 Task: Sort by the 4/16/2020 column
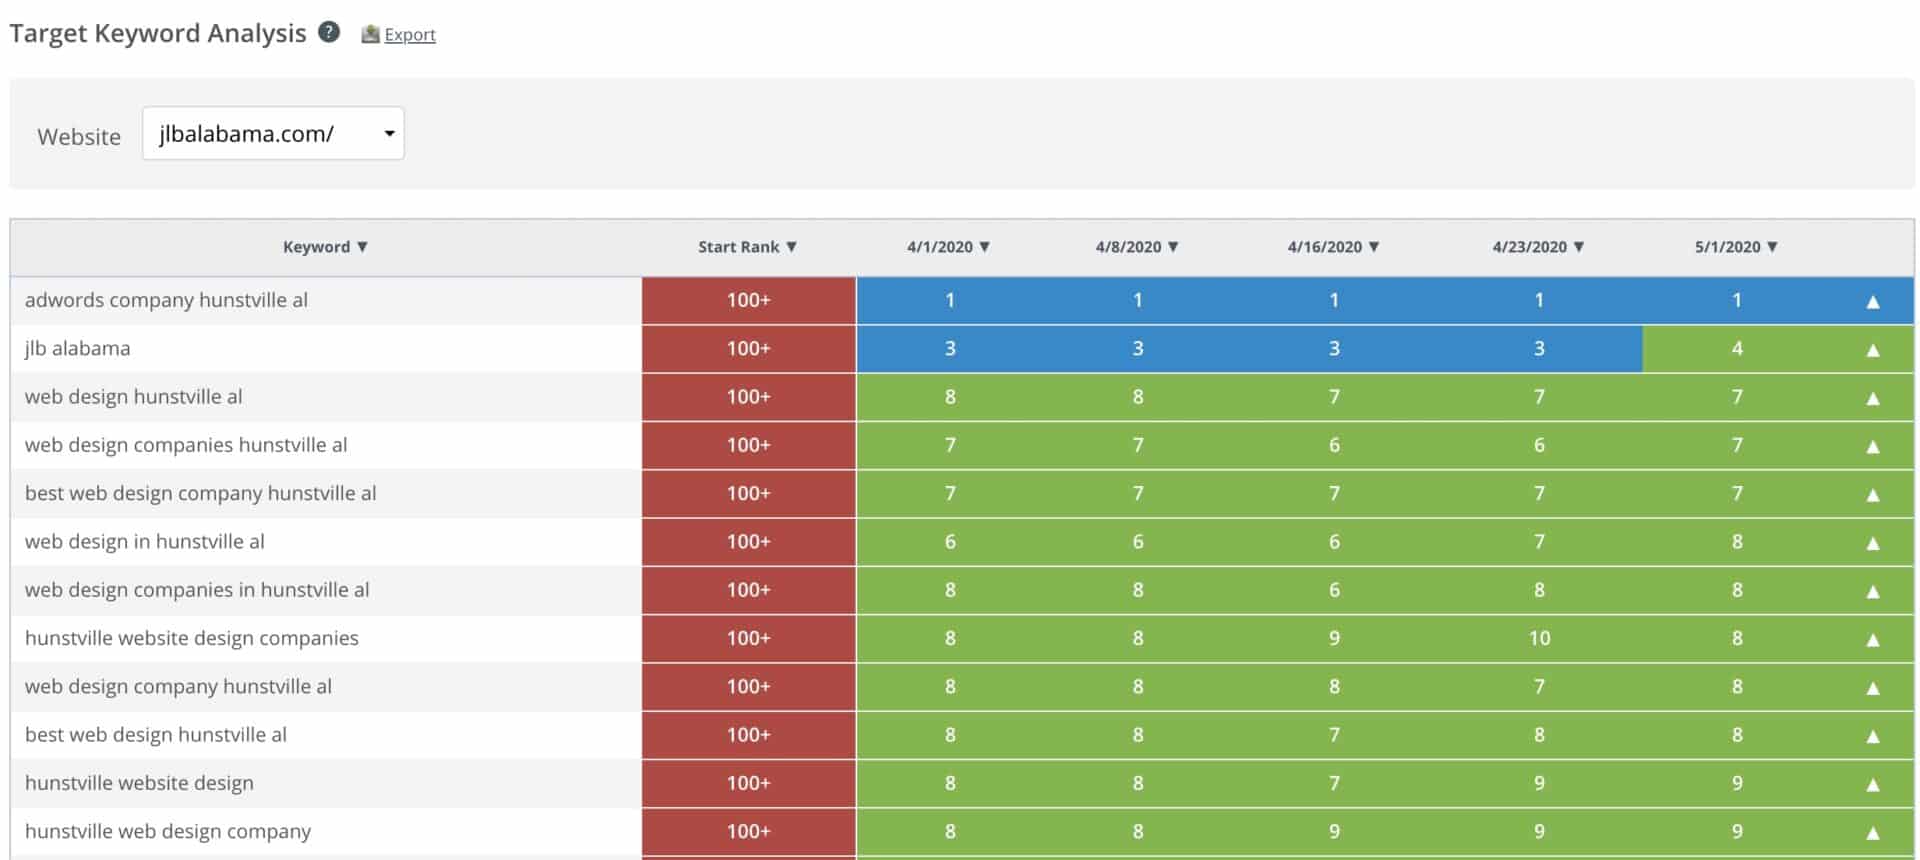(1333, 247)
